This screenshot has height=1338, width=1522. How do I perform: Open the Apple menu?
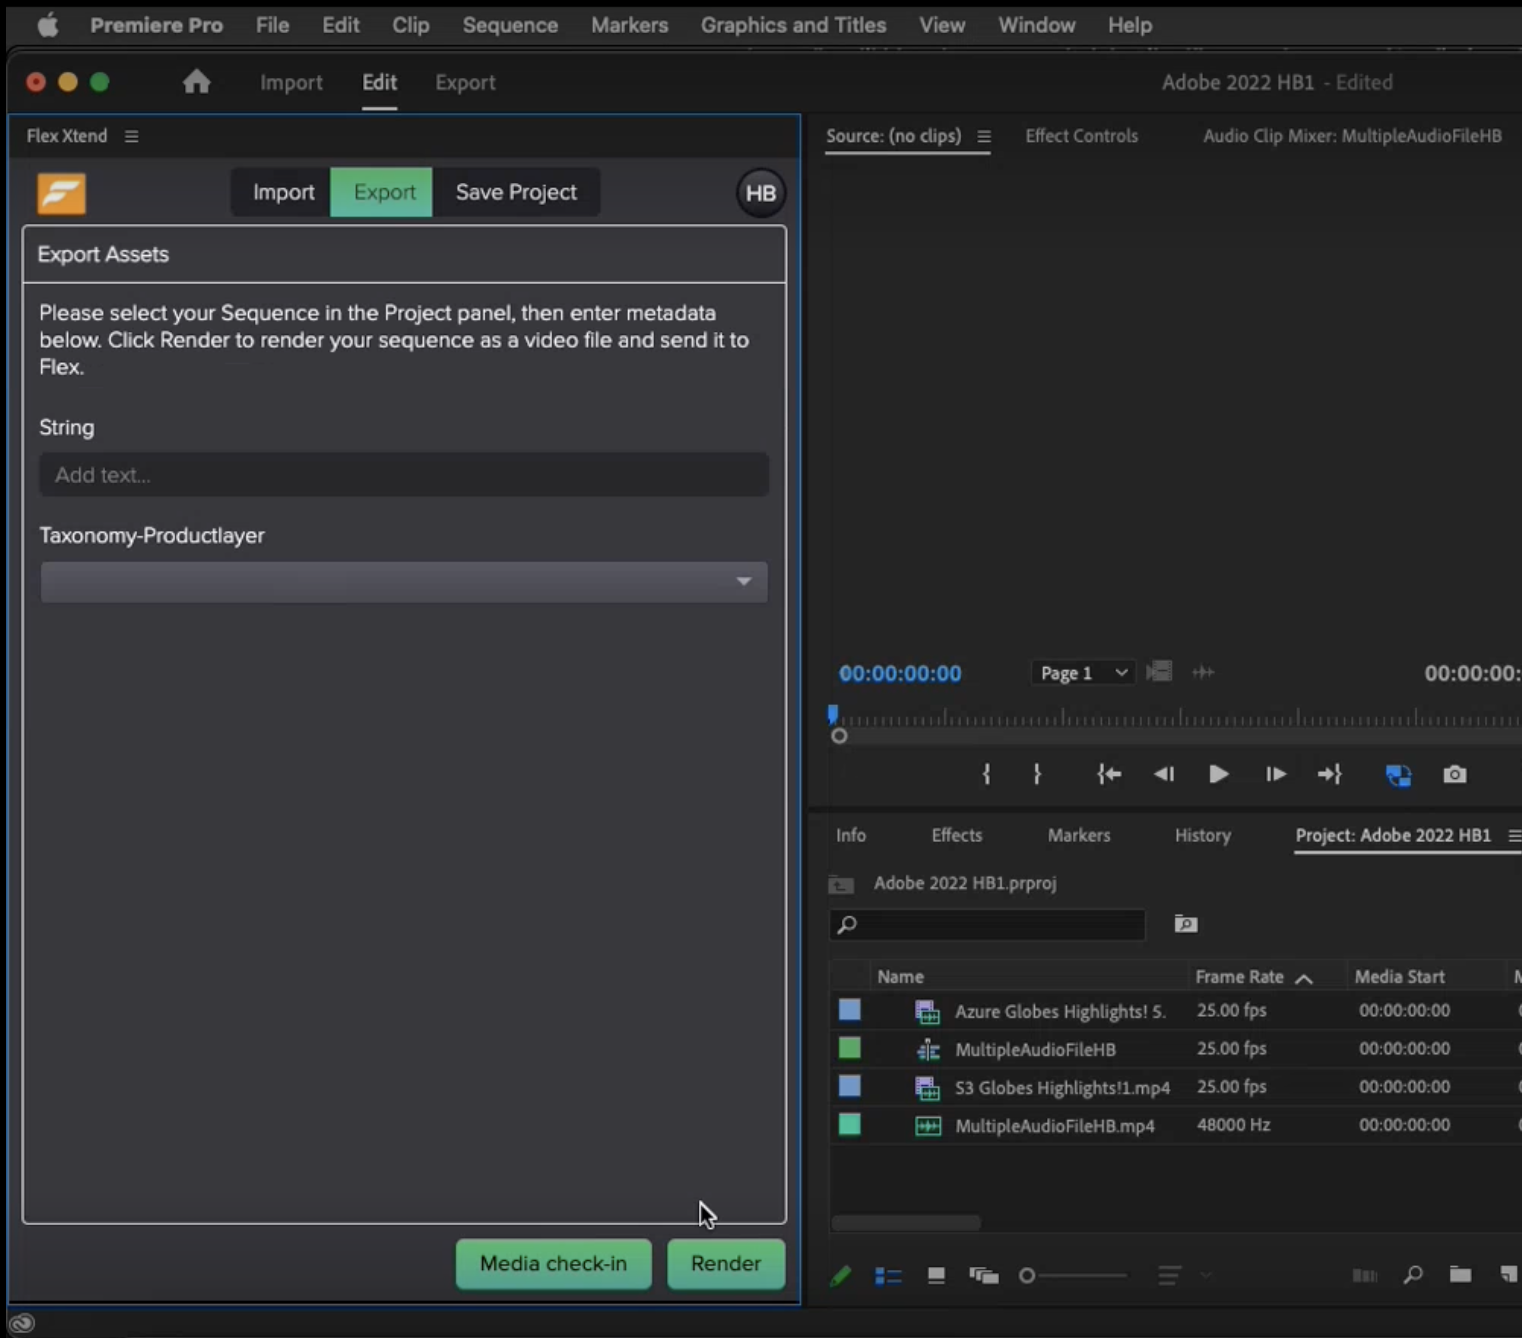[x=47, y=25]
